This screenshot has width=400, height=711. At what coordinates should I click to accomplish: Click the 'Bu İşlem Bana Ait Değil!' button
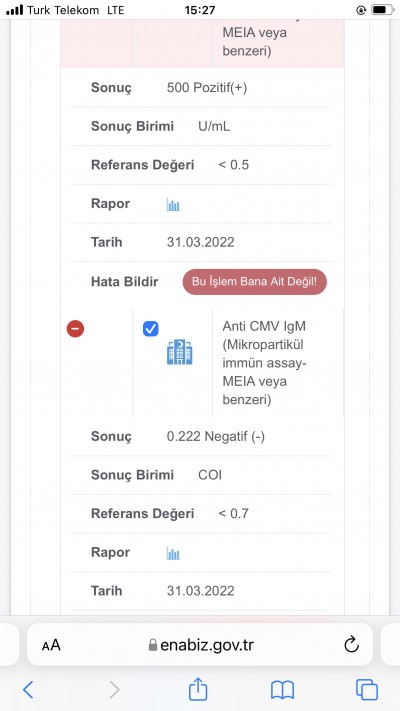pos(254,282)
